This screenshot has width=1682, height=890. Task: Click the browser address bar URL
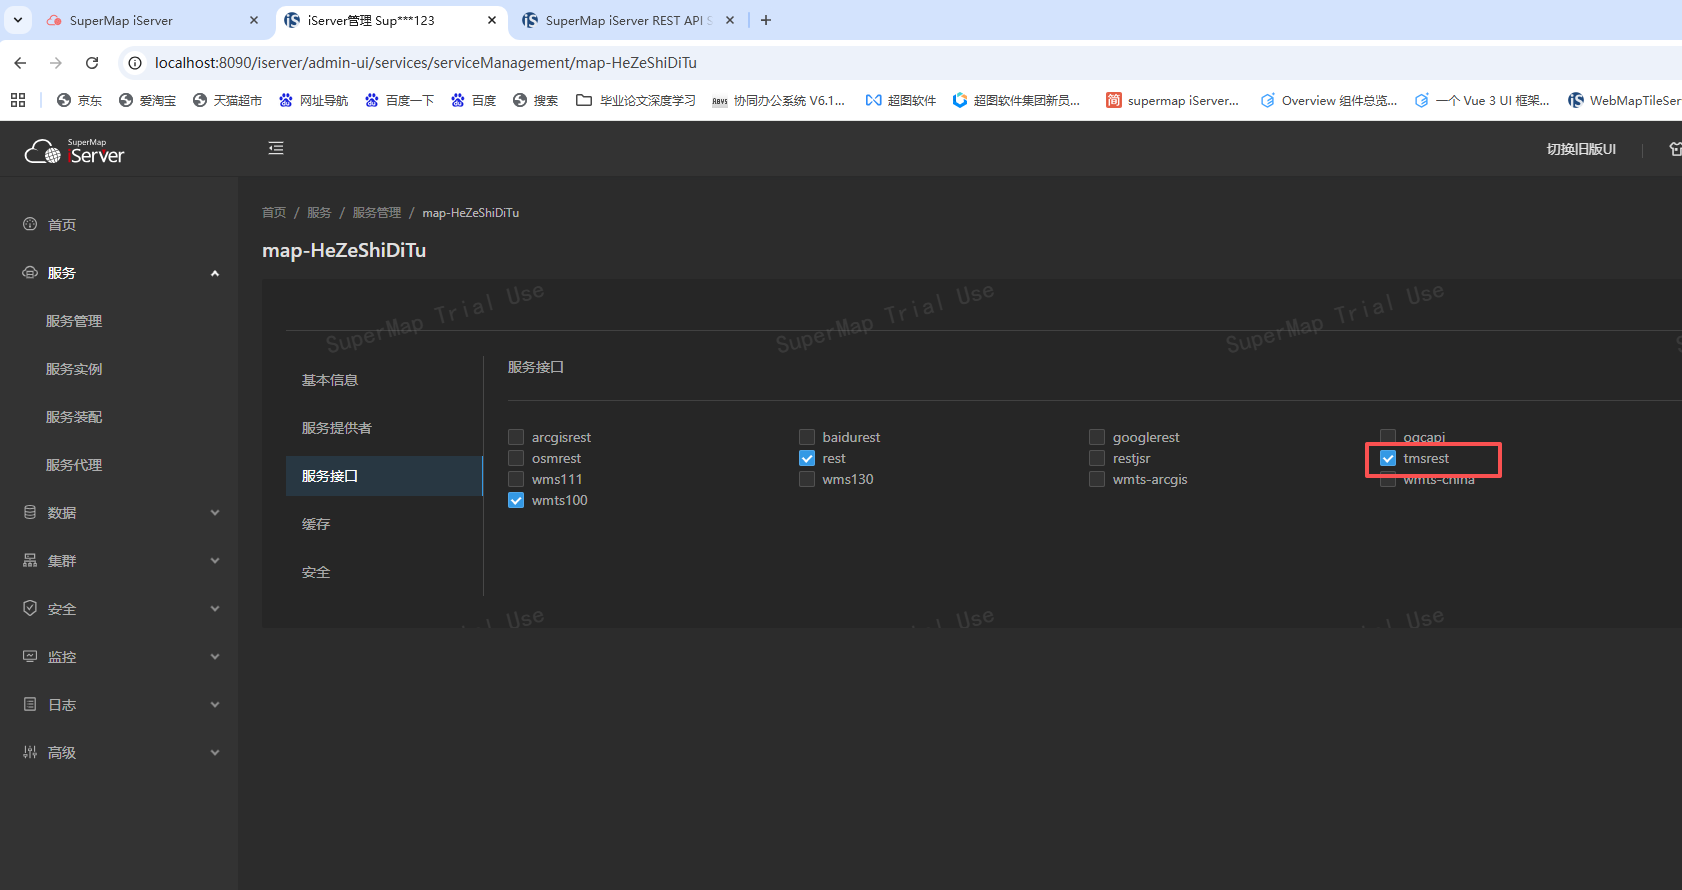(x=425, y=63)
